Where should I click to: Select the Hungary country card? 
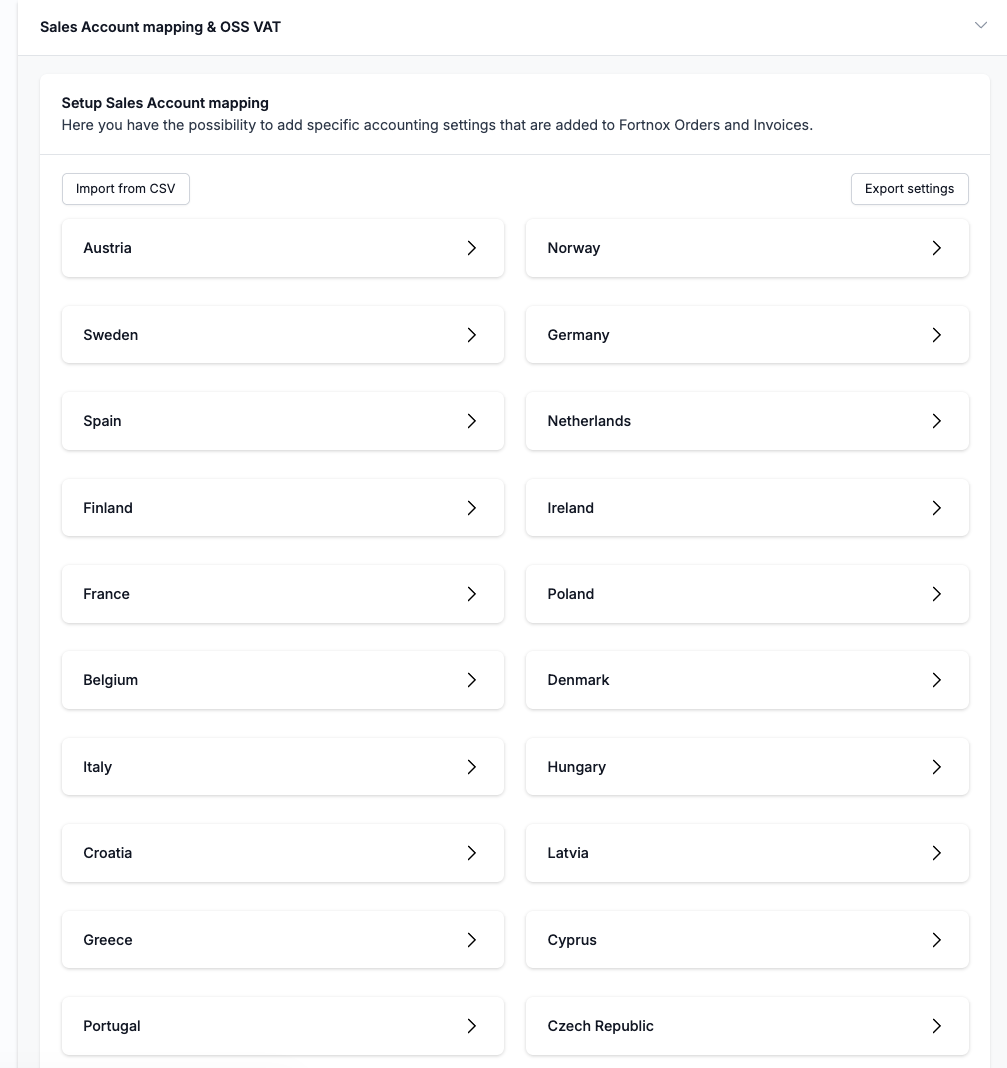[747, 767]
